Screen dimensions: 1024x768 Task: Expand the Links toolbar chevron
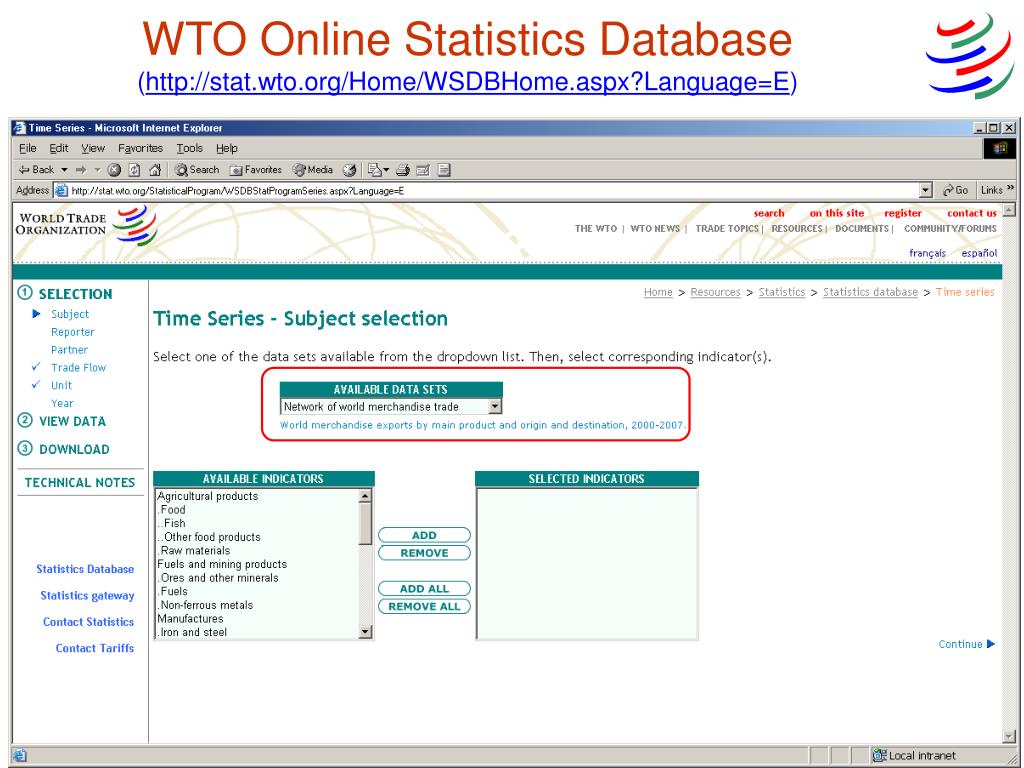pyautogui.click(x=1011, y=188)
